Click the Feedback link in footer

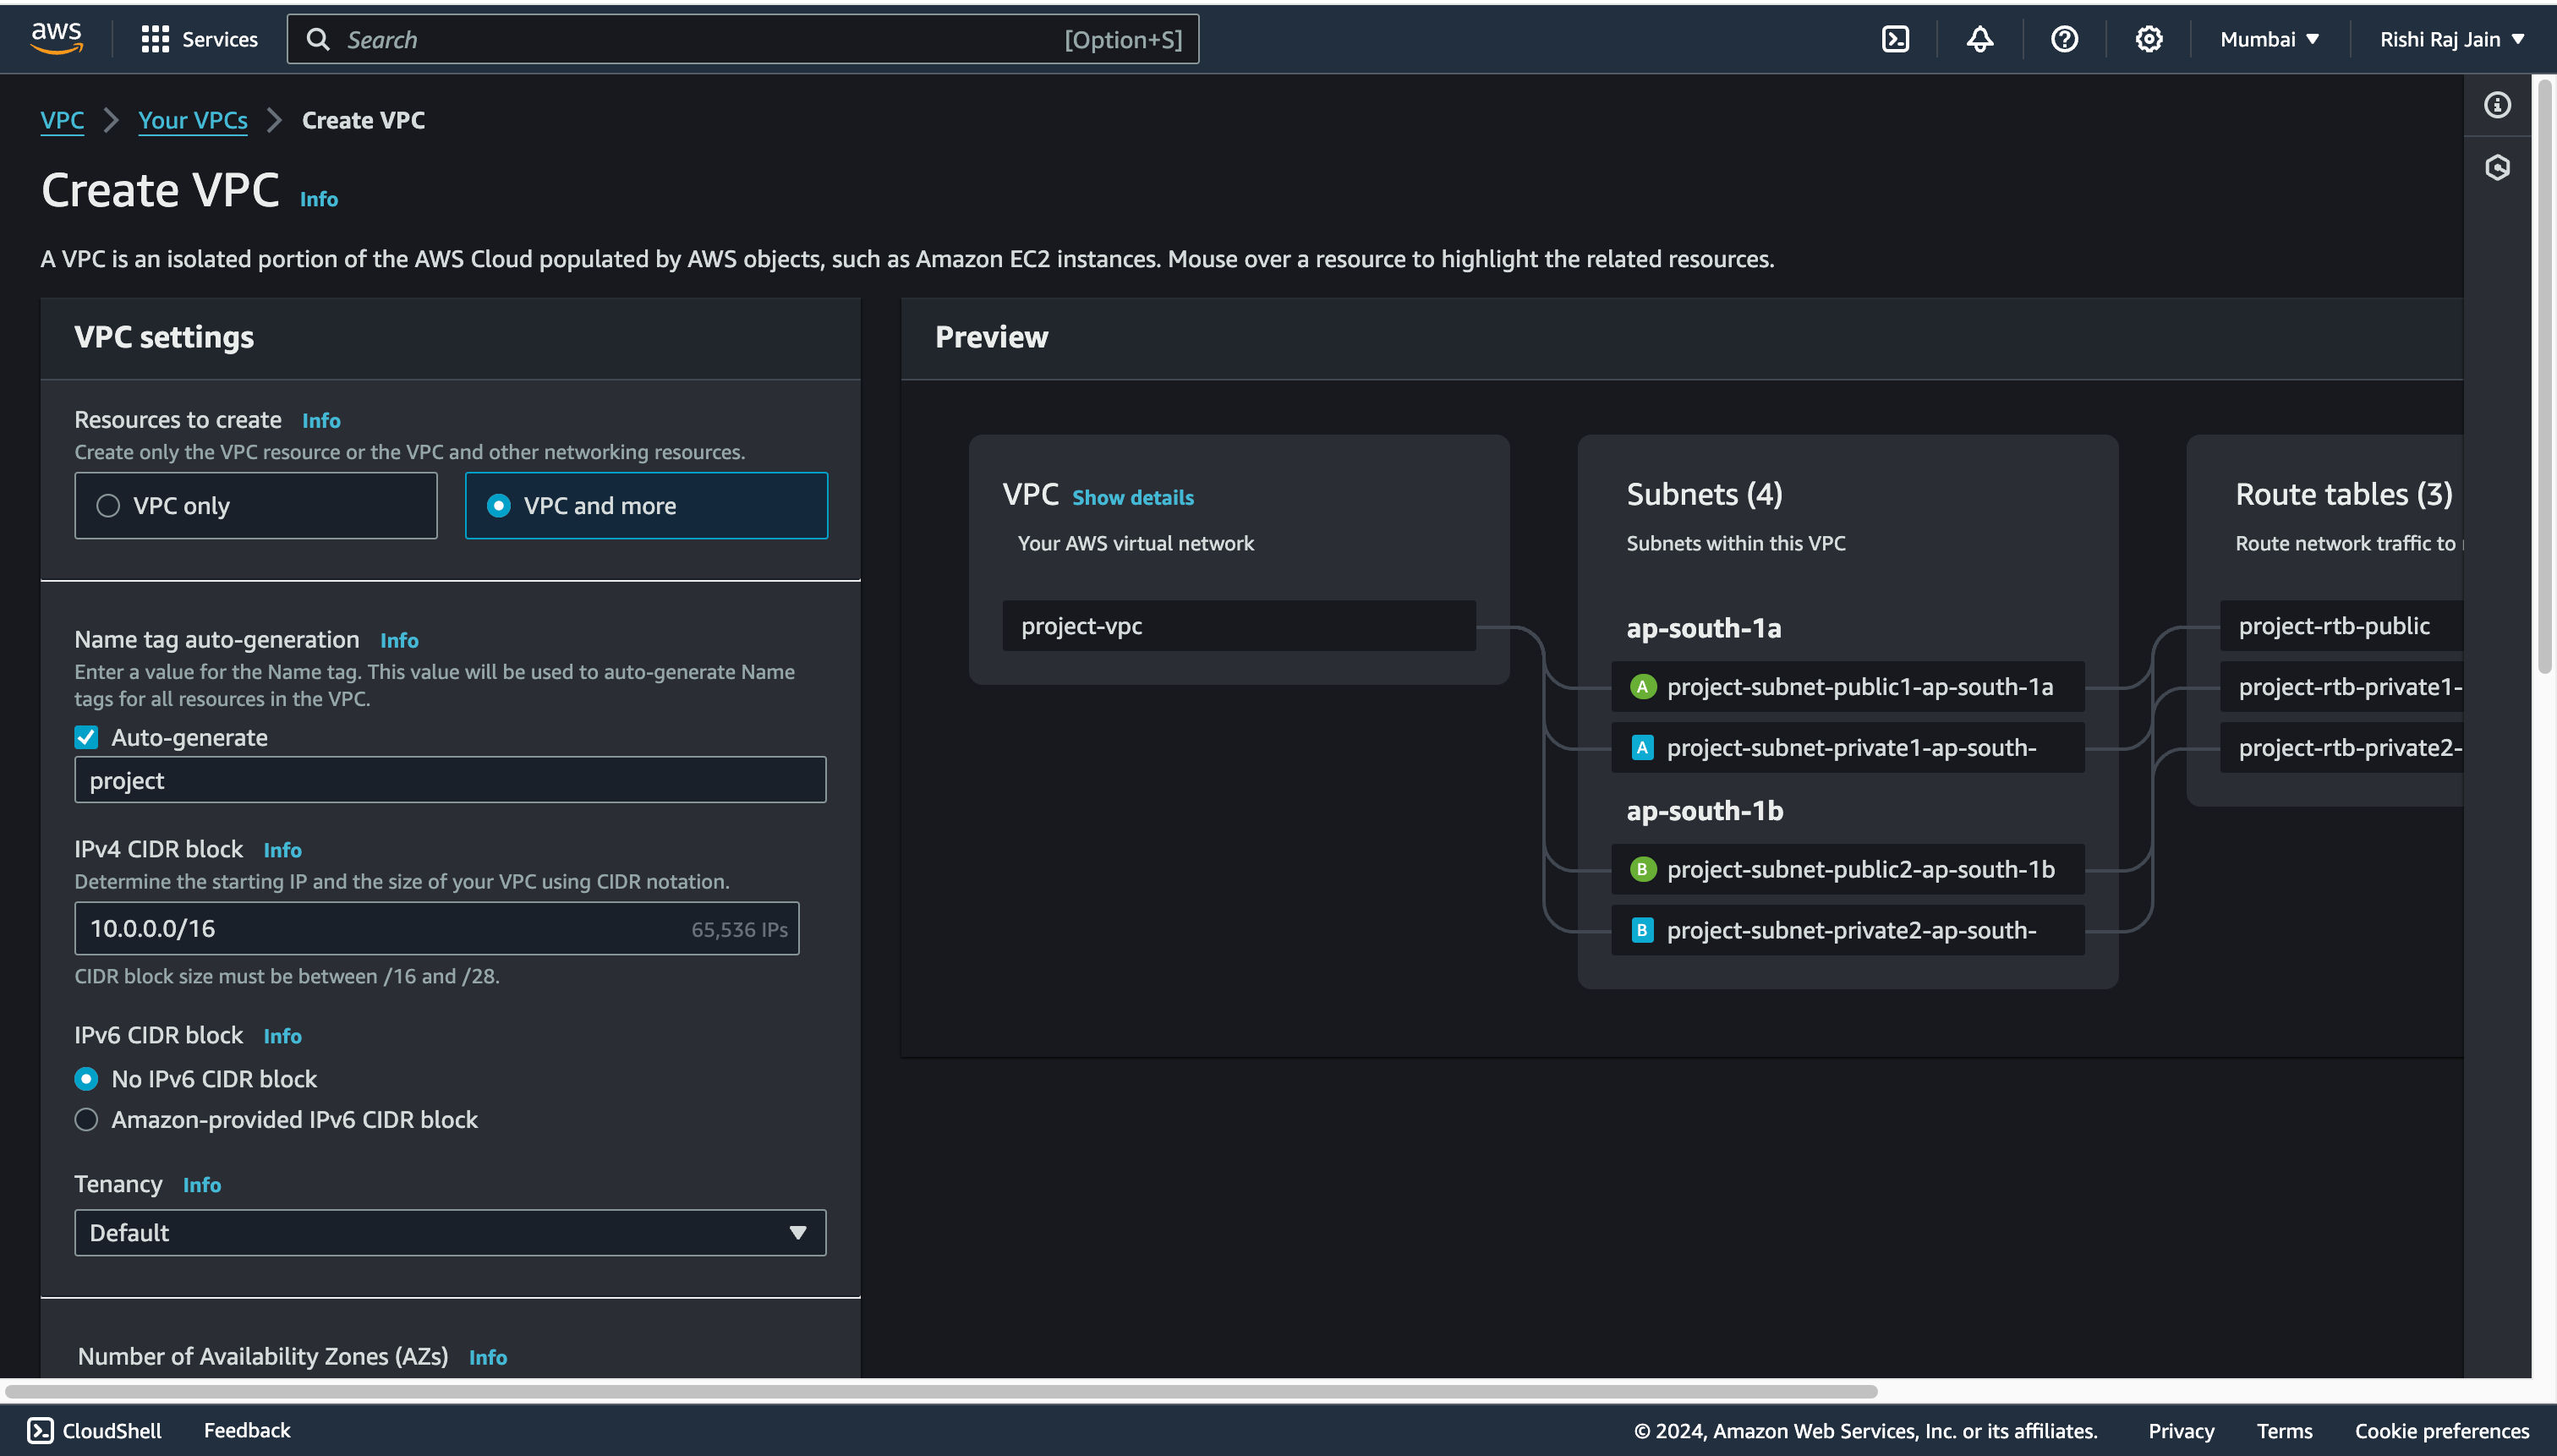coord(247,1430)
